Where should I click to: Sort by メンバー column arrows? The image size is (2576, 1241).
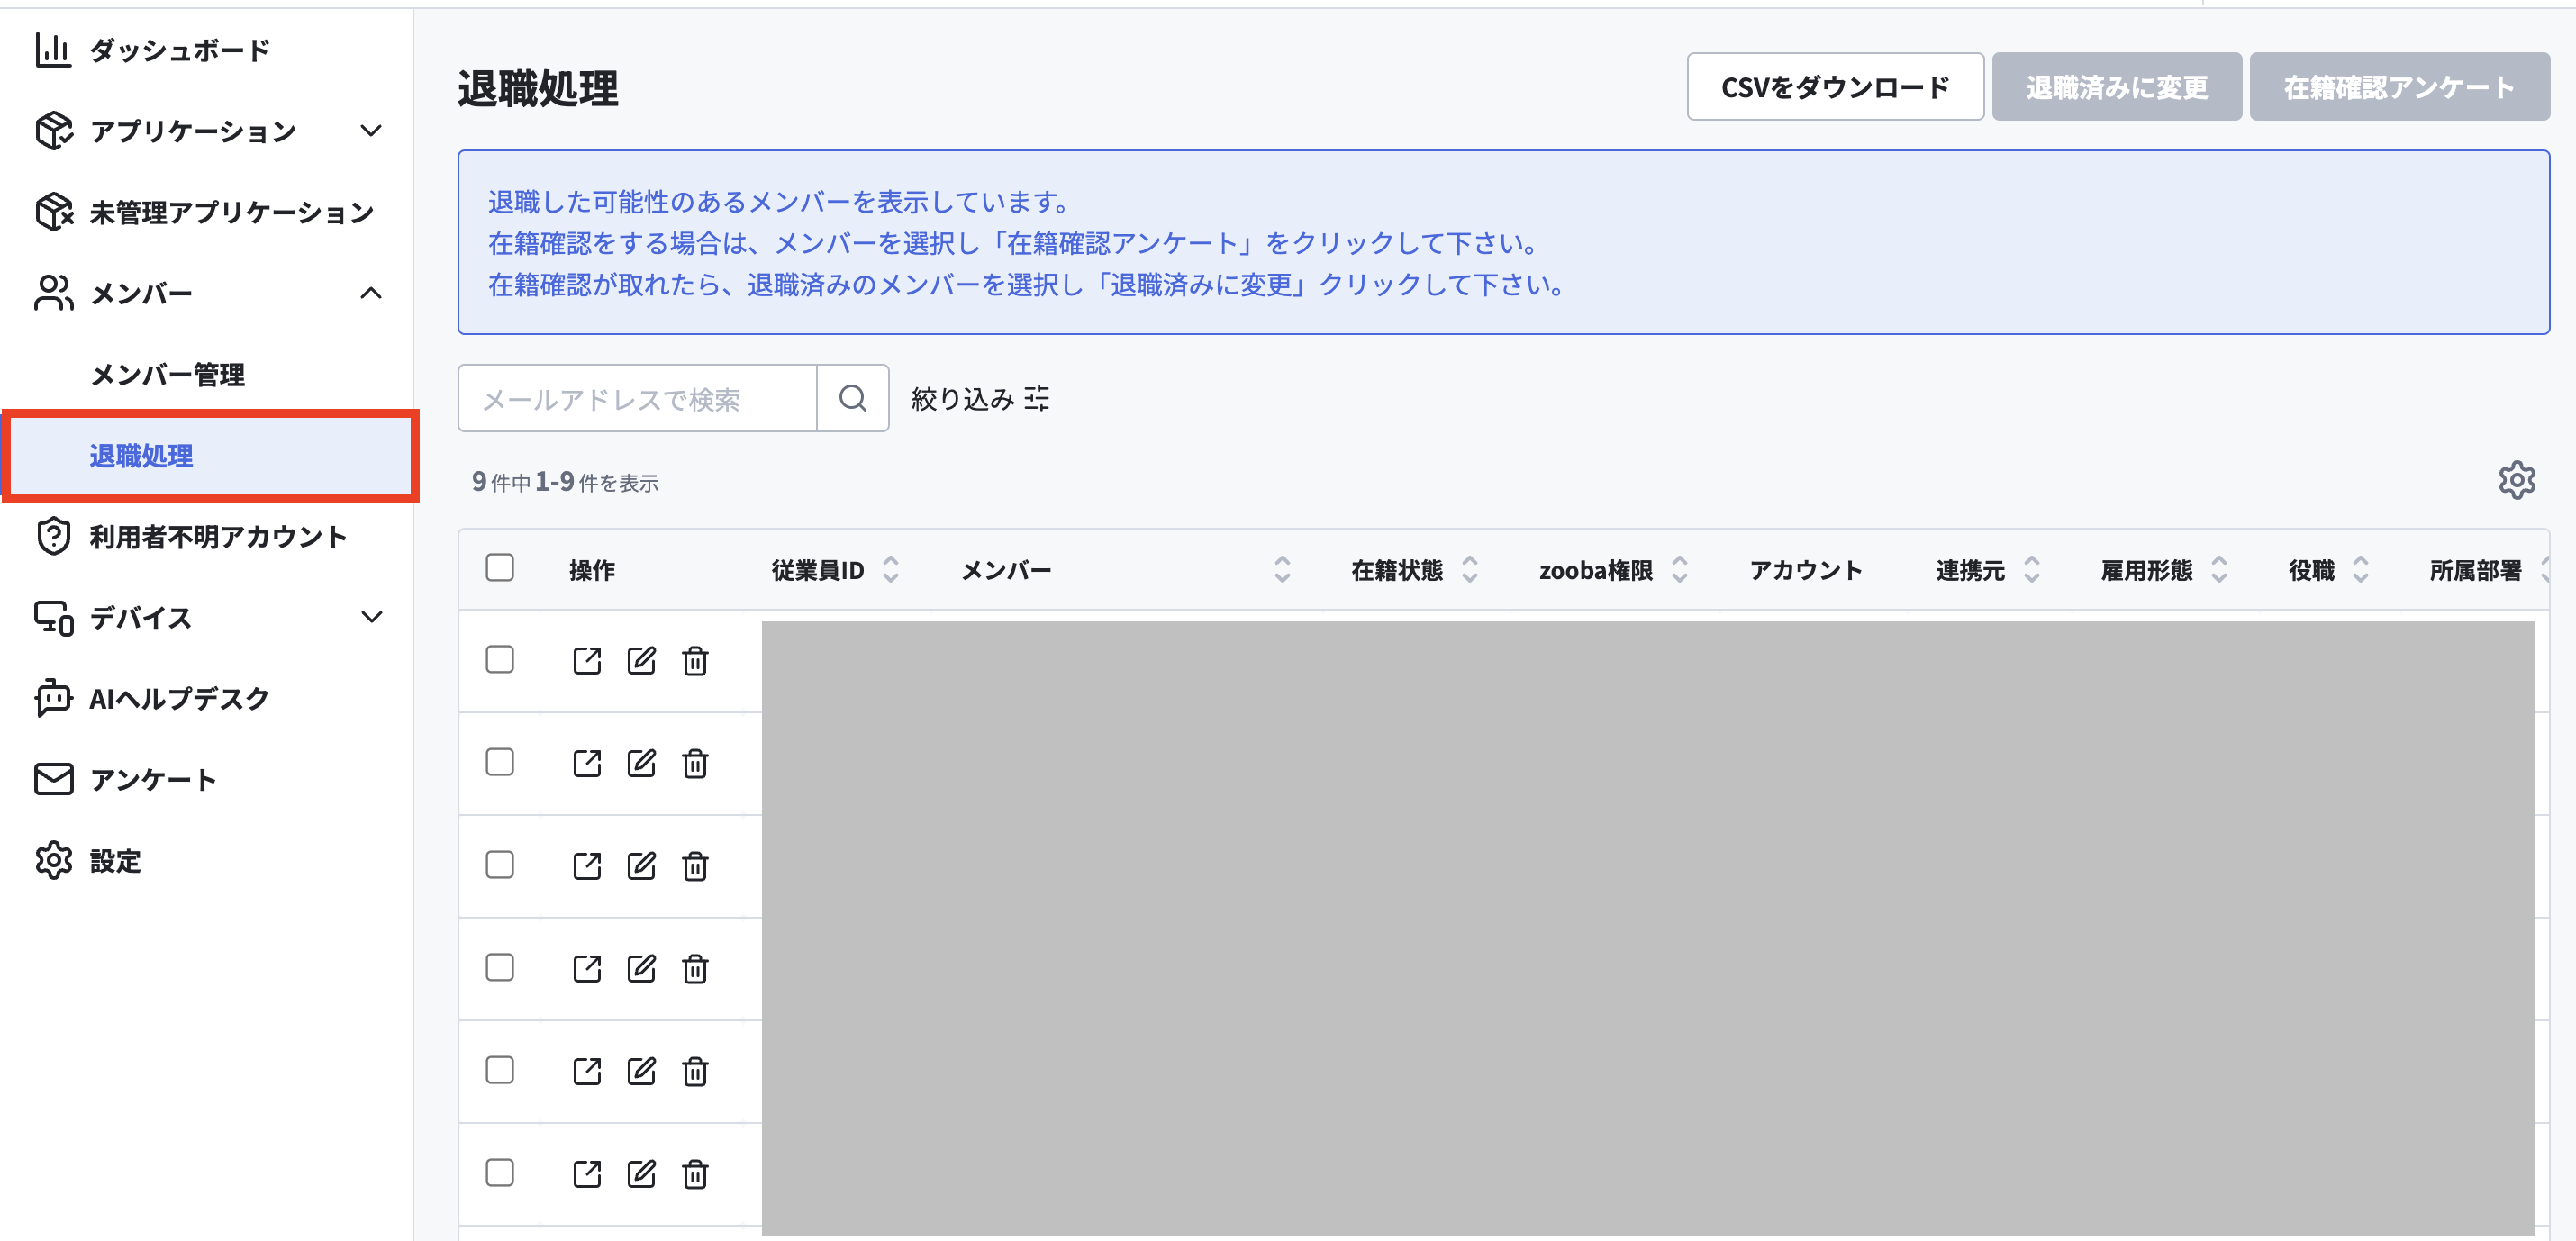pyautogui.click(x=1282, y=570)
